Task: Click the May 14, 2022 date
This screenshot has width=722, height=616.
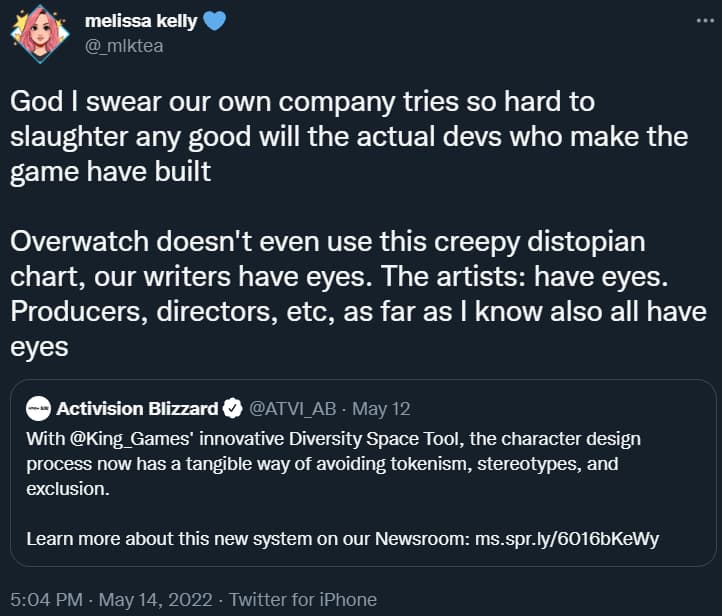Action: click(156, 600)
